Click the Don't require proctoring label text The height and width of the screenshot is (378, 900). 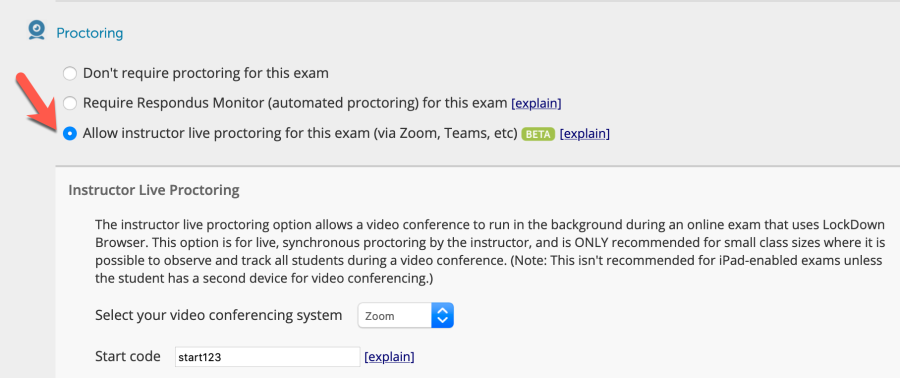(x=206, y=73)
